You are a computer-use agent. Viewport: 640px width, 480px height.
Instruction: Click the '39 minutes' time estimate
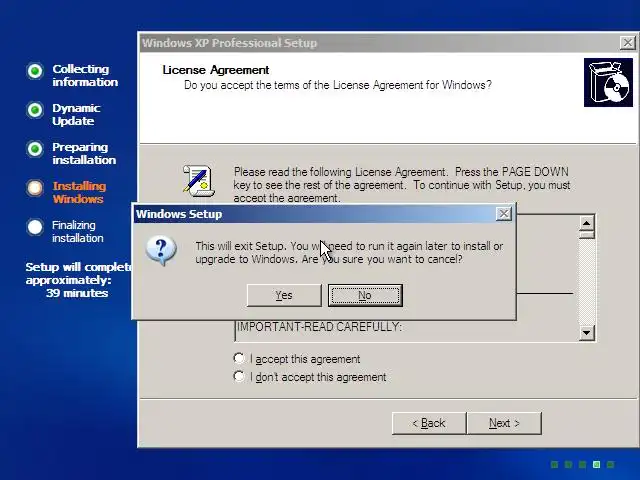pos(77,293)
